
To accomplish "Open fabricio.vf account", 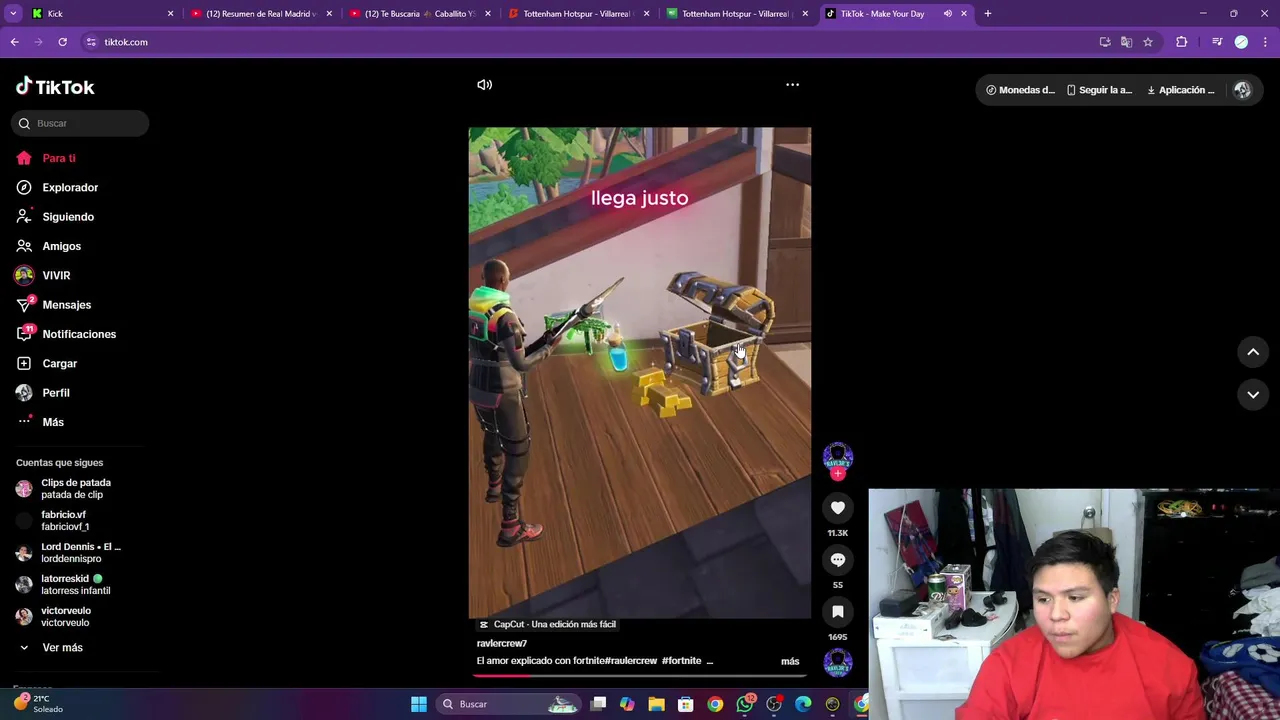I will point(66,520).
